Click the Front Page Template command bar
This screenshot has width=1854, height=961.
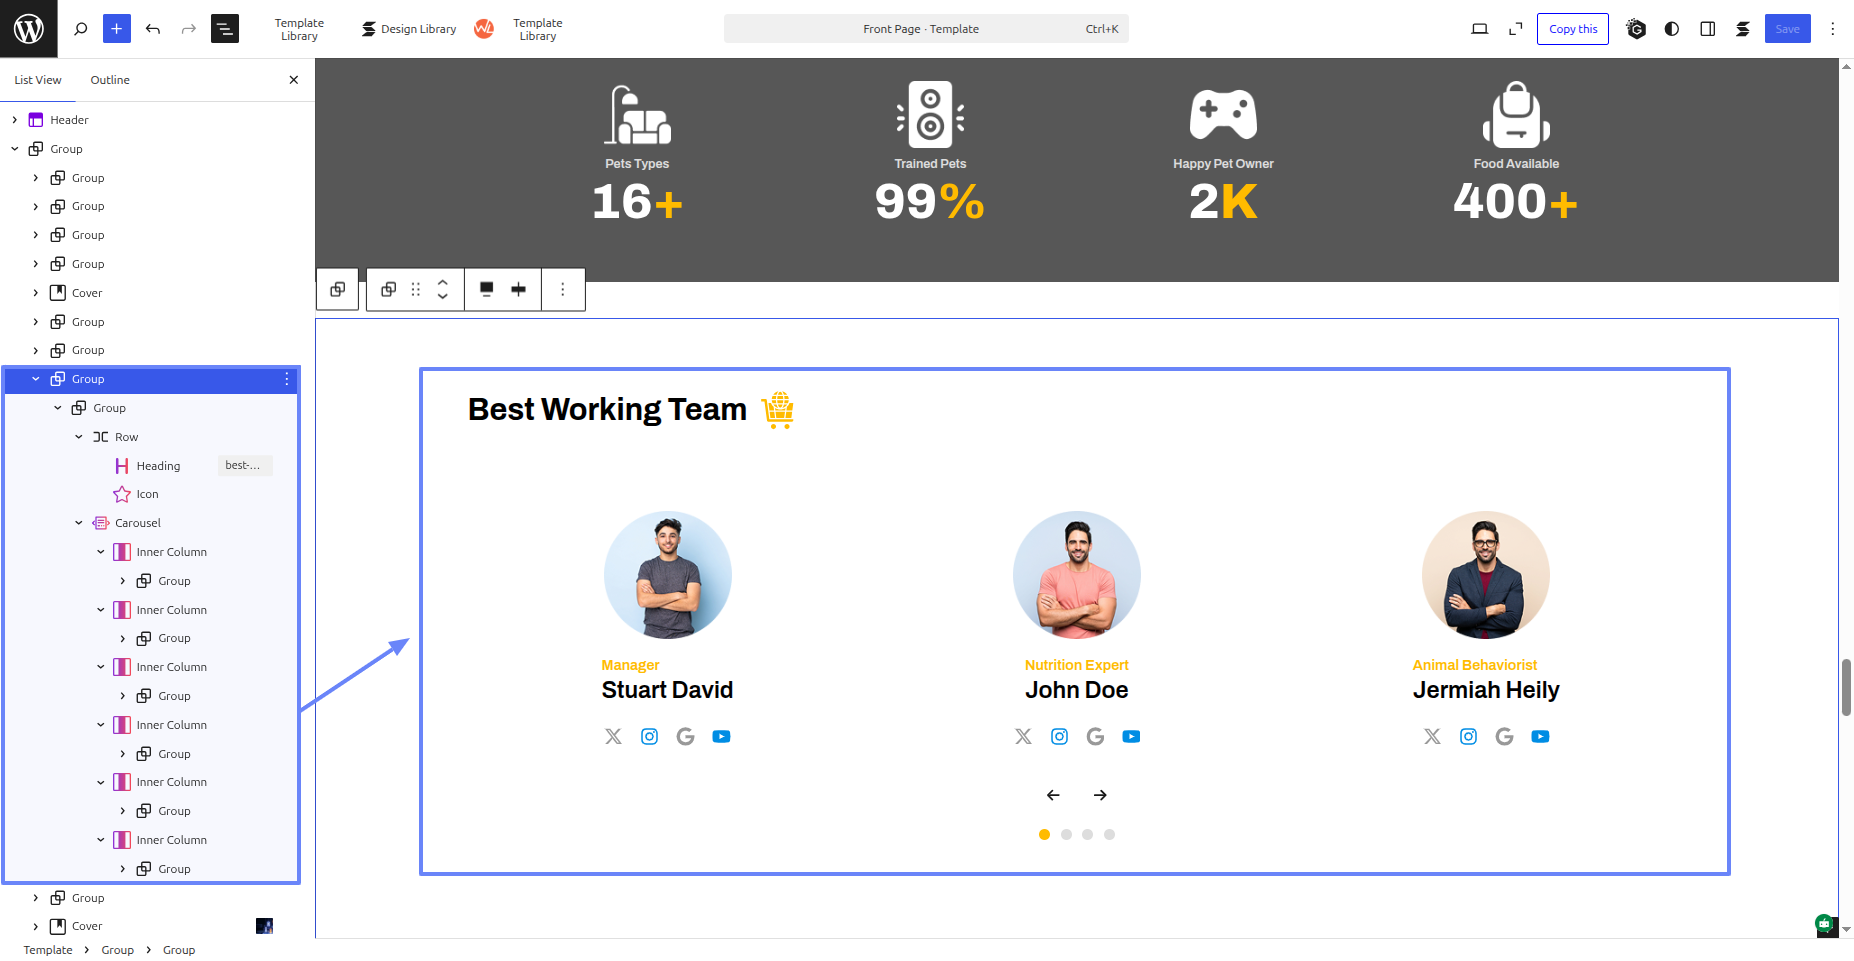point(925,29)
